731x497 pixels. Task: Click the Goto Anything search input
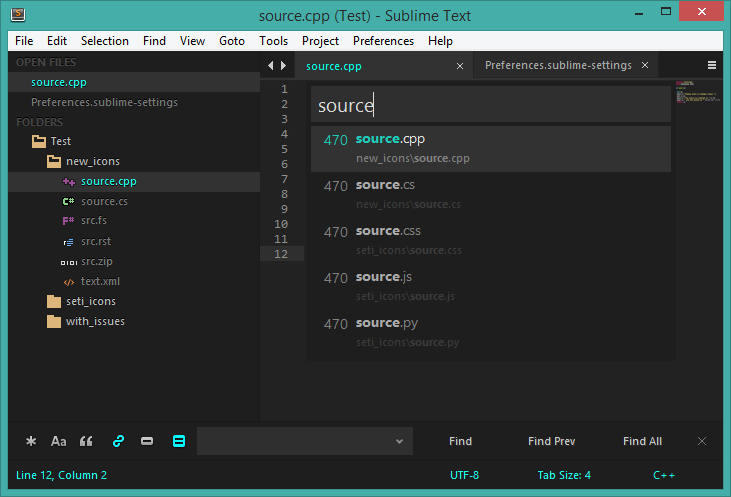491,104
